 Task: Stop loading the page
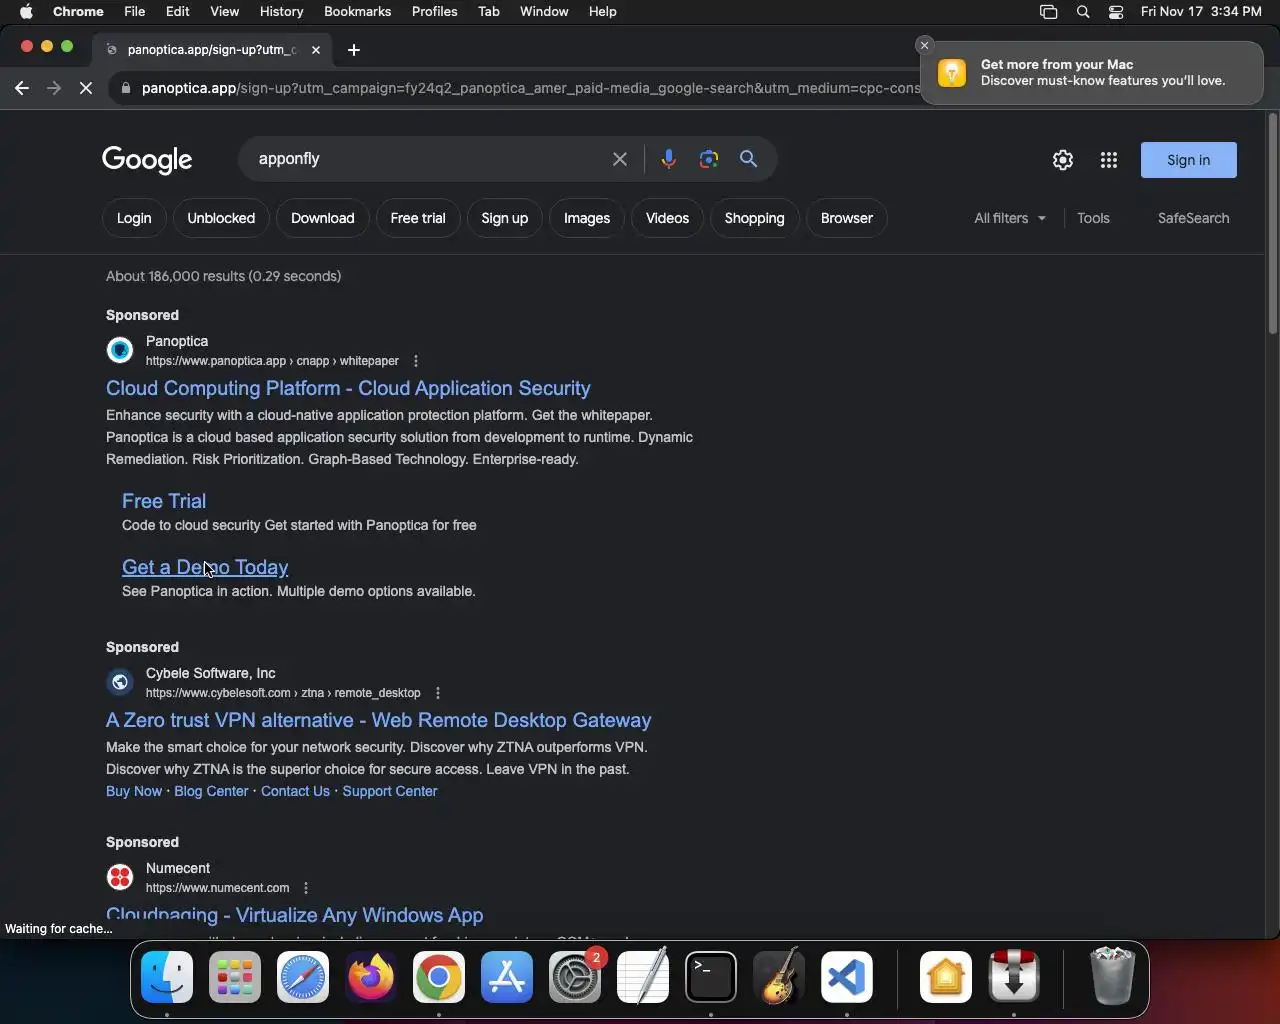(86, 88)
